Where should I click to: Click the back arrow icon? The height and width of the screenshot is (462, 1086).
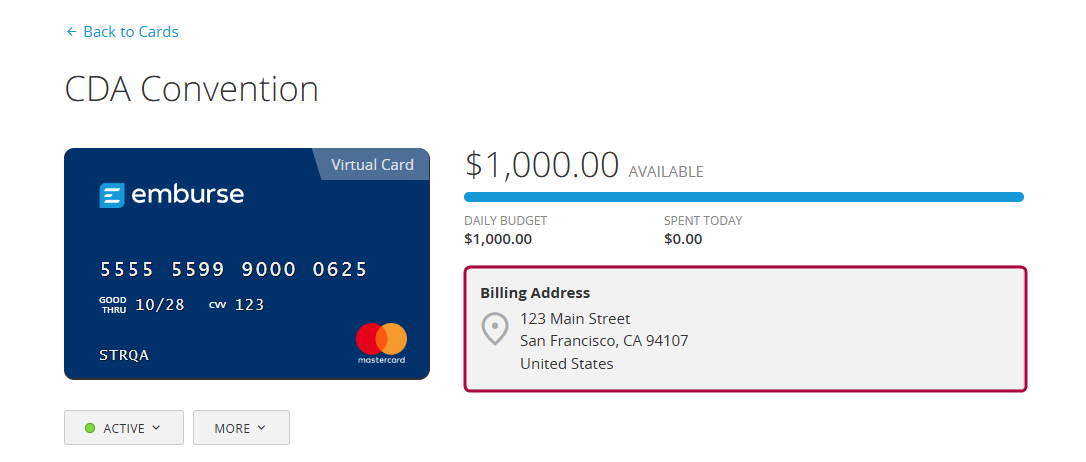71,32
